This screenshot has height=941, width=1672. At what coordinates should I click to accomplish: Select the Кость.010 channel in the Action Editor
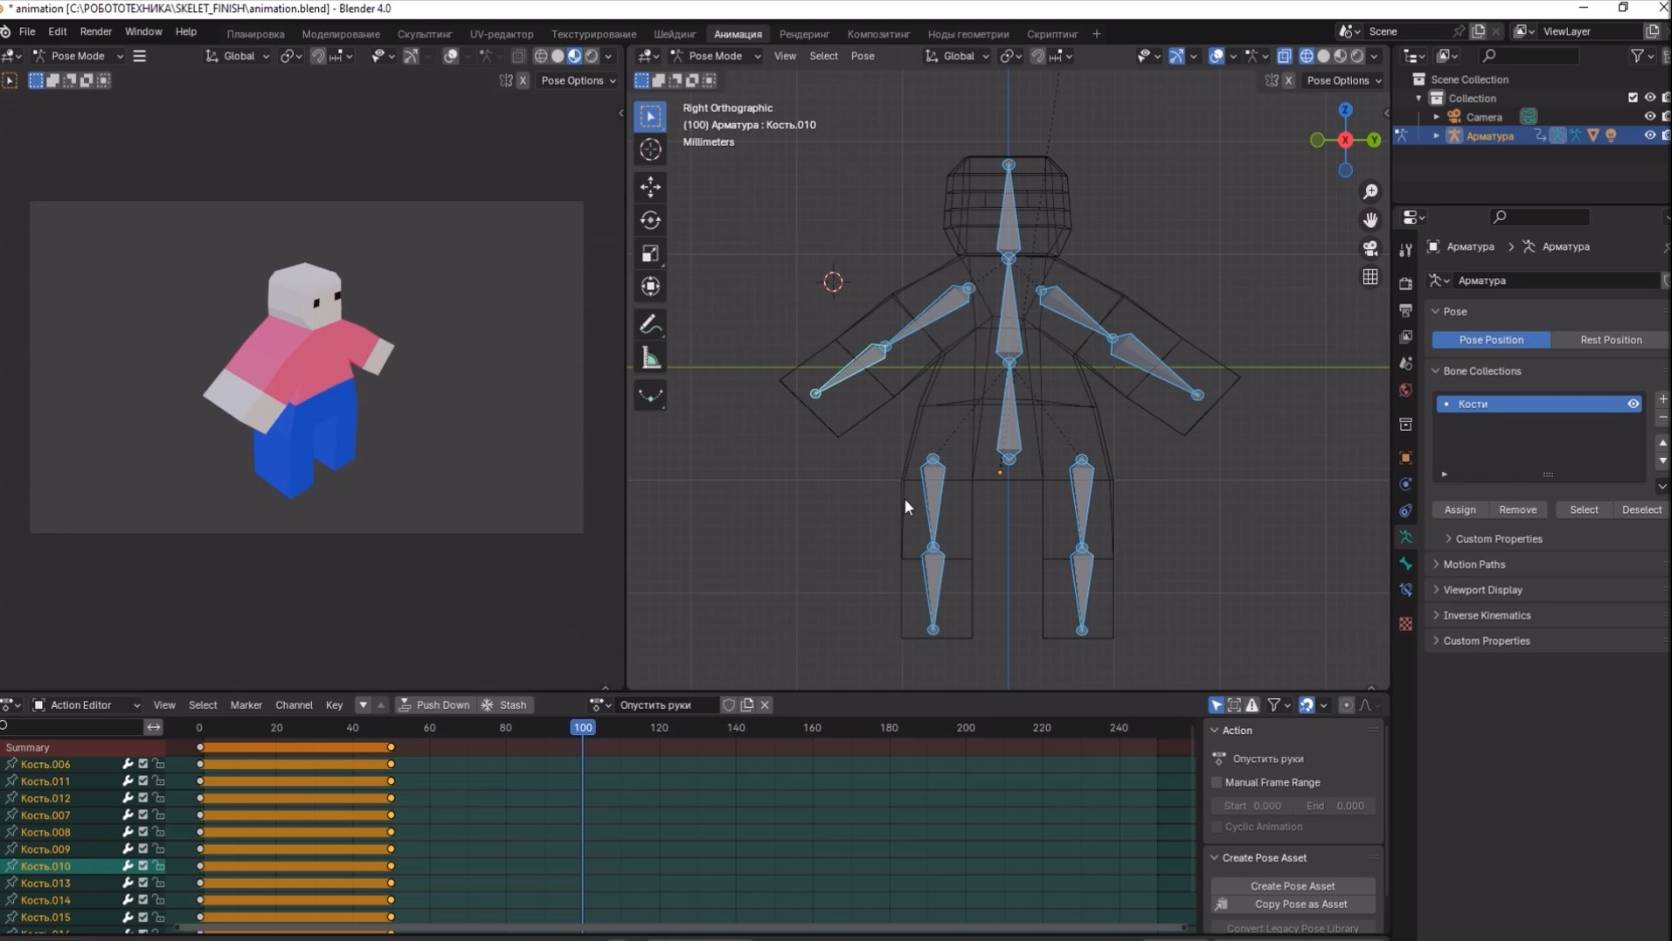[45, 866]
